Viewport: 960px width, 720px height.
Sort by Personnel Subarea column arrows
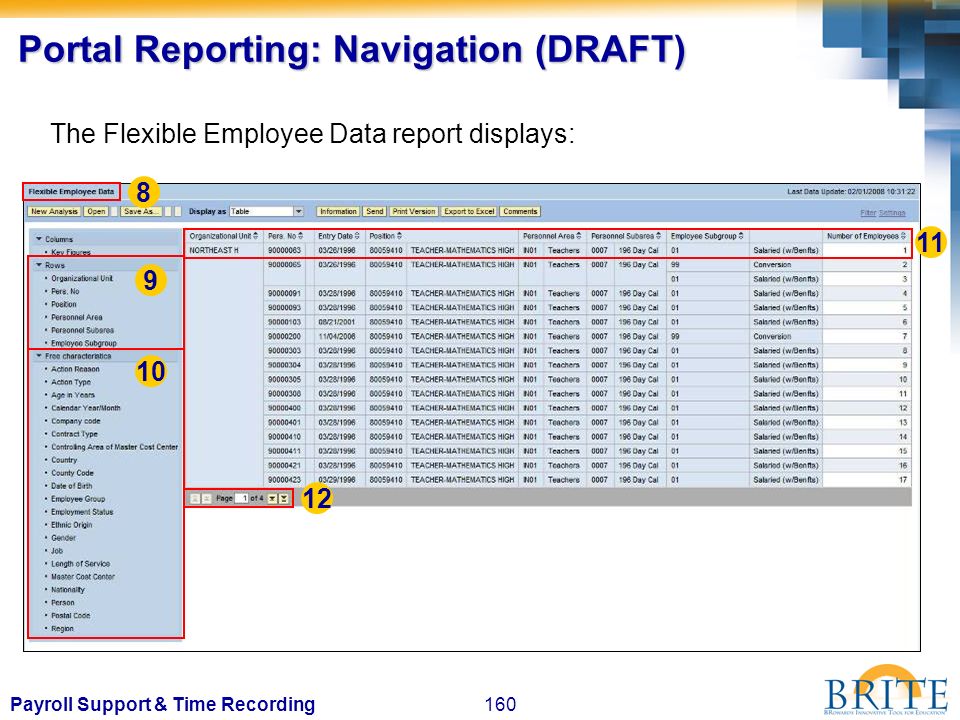659,236
